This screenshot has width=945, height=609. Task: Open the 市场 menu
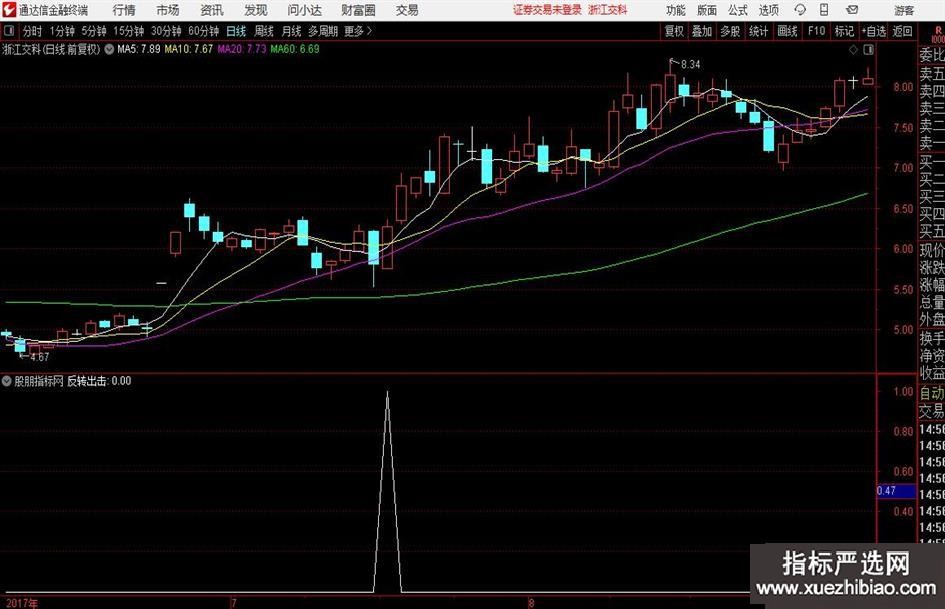pos(168,10)
